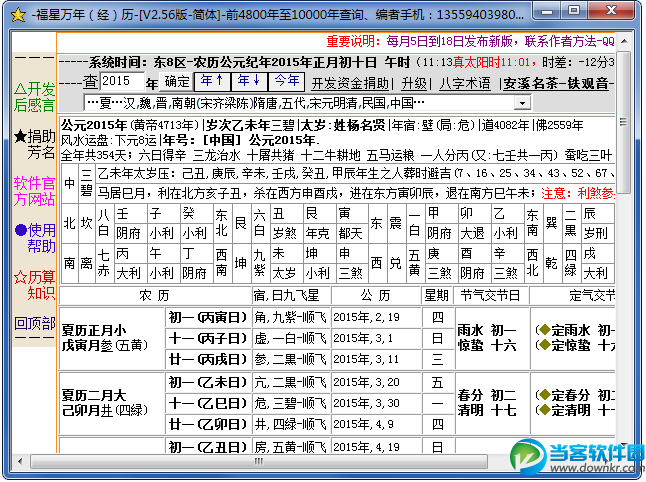Viewport: 646px width, 482px height.
Task: Click 回顶部 to return to top
Action: pos(35,323)
